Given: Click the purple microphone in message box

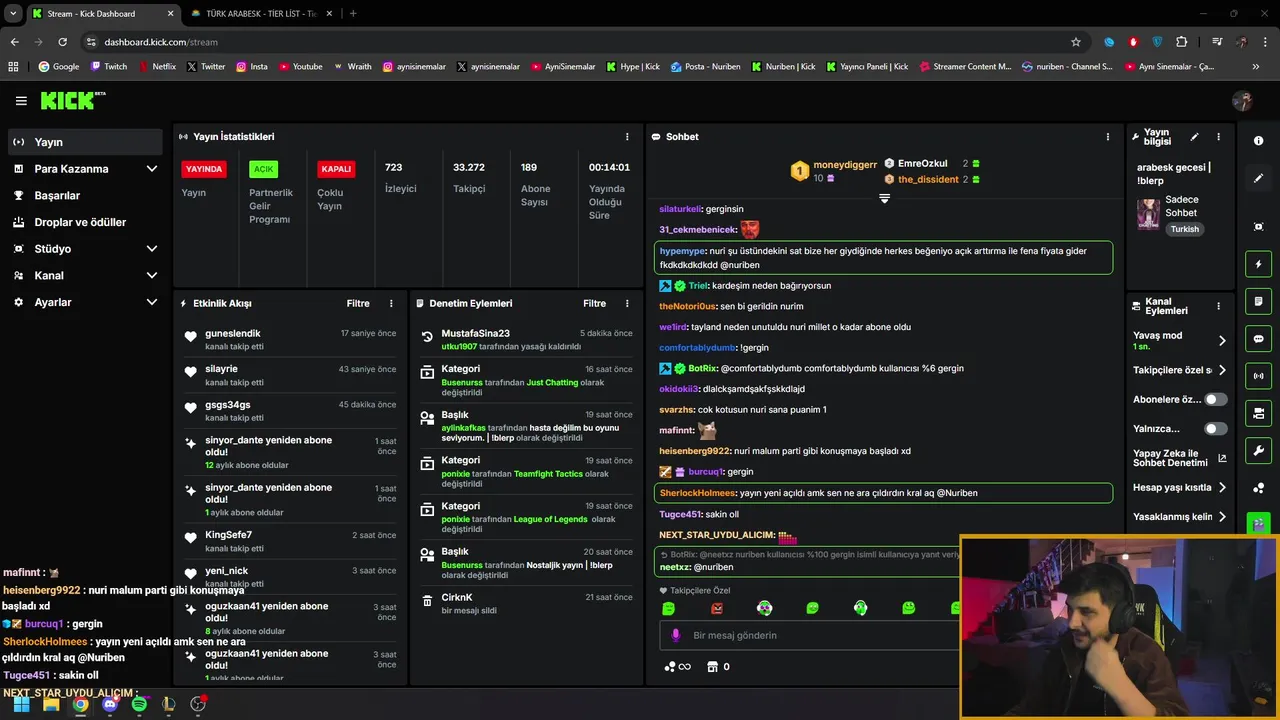Looking at the screenshot, I should 676,635.
